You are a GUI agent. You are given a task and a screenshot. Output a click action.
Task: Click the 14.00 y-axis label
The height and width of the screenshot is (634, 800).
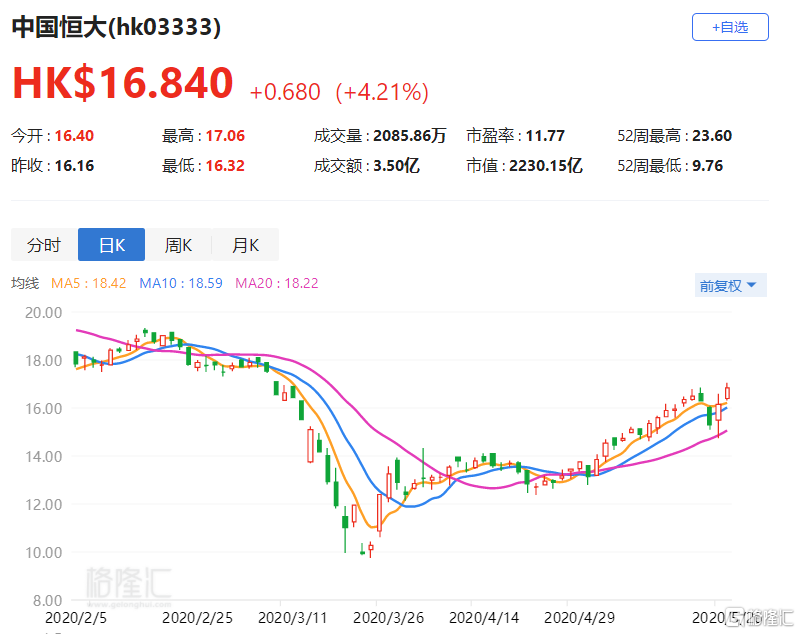[x=43, y=457]
